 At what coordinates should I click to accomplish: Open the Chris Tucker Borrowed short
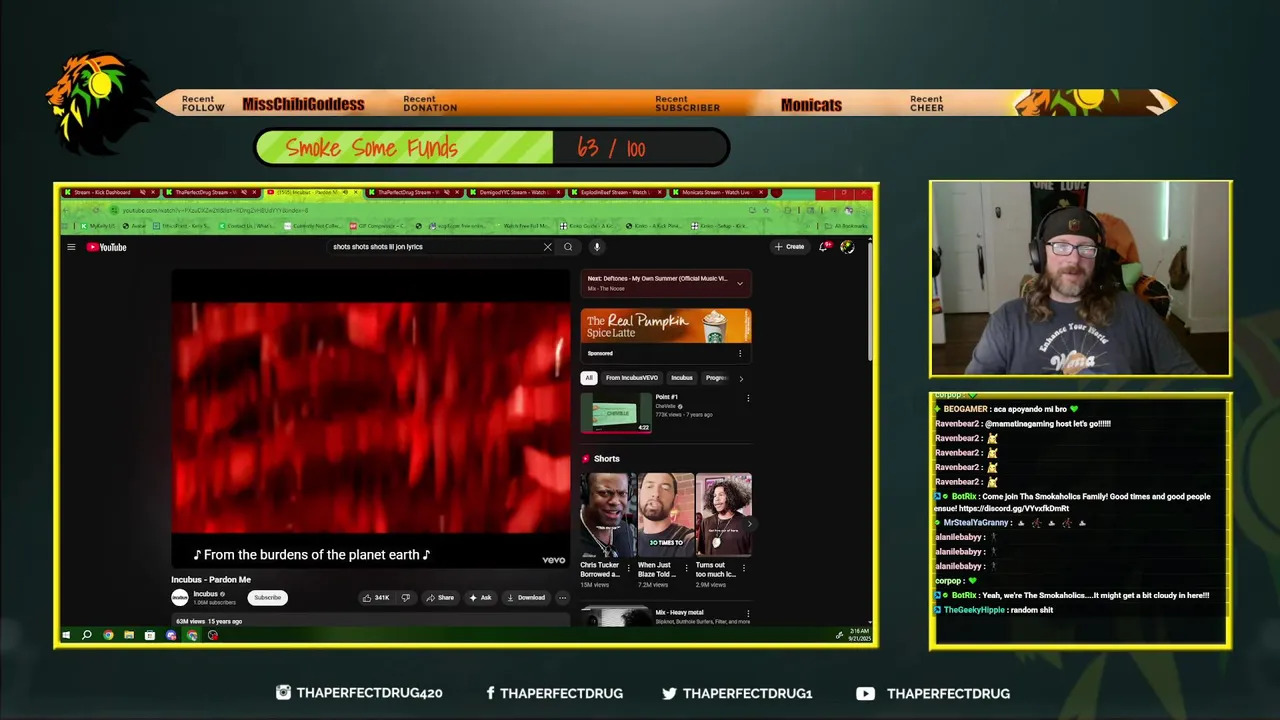tap(608, 515)
